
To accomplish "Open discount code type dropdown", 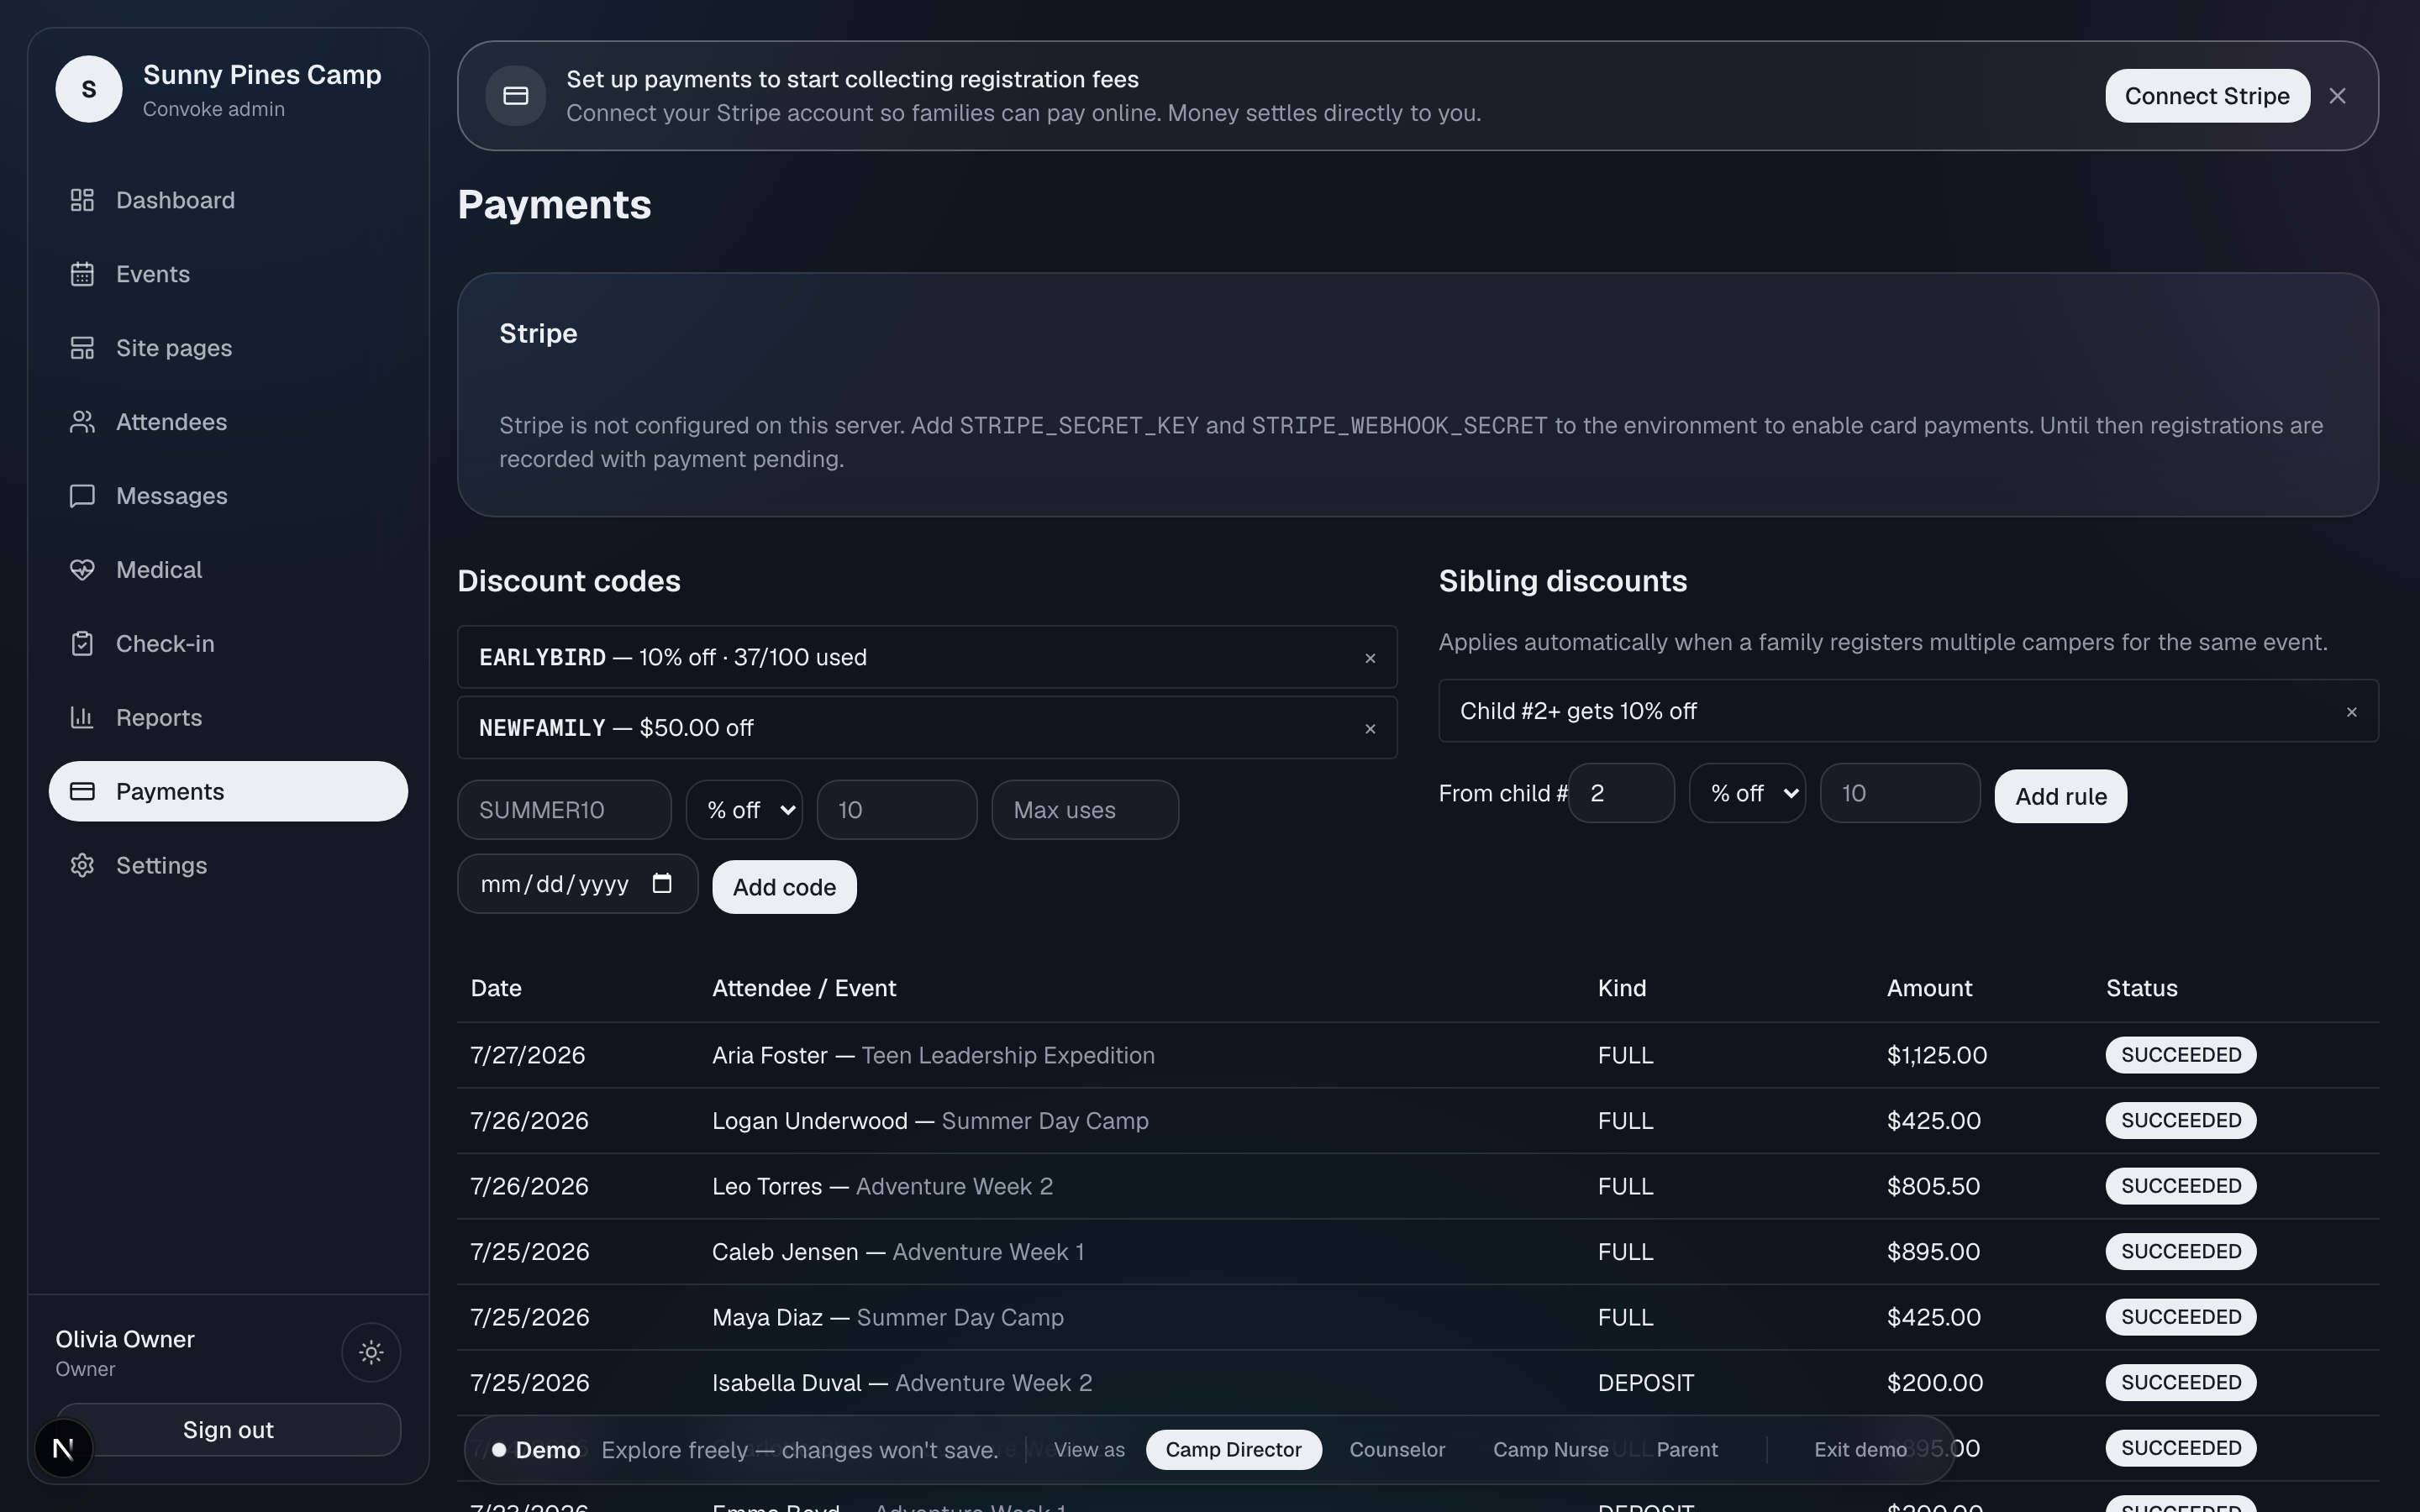I will pyautogui.click(x=744, y=810).
